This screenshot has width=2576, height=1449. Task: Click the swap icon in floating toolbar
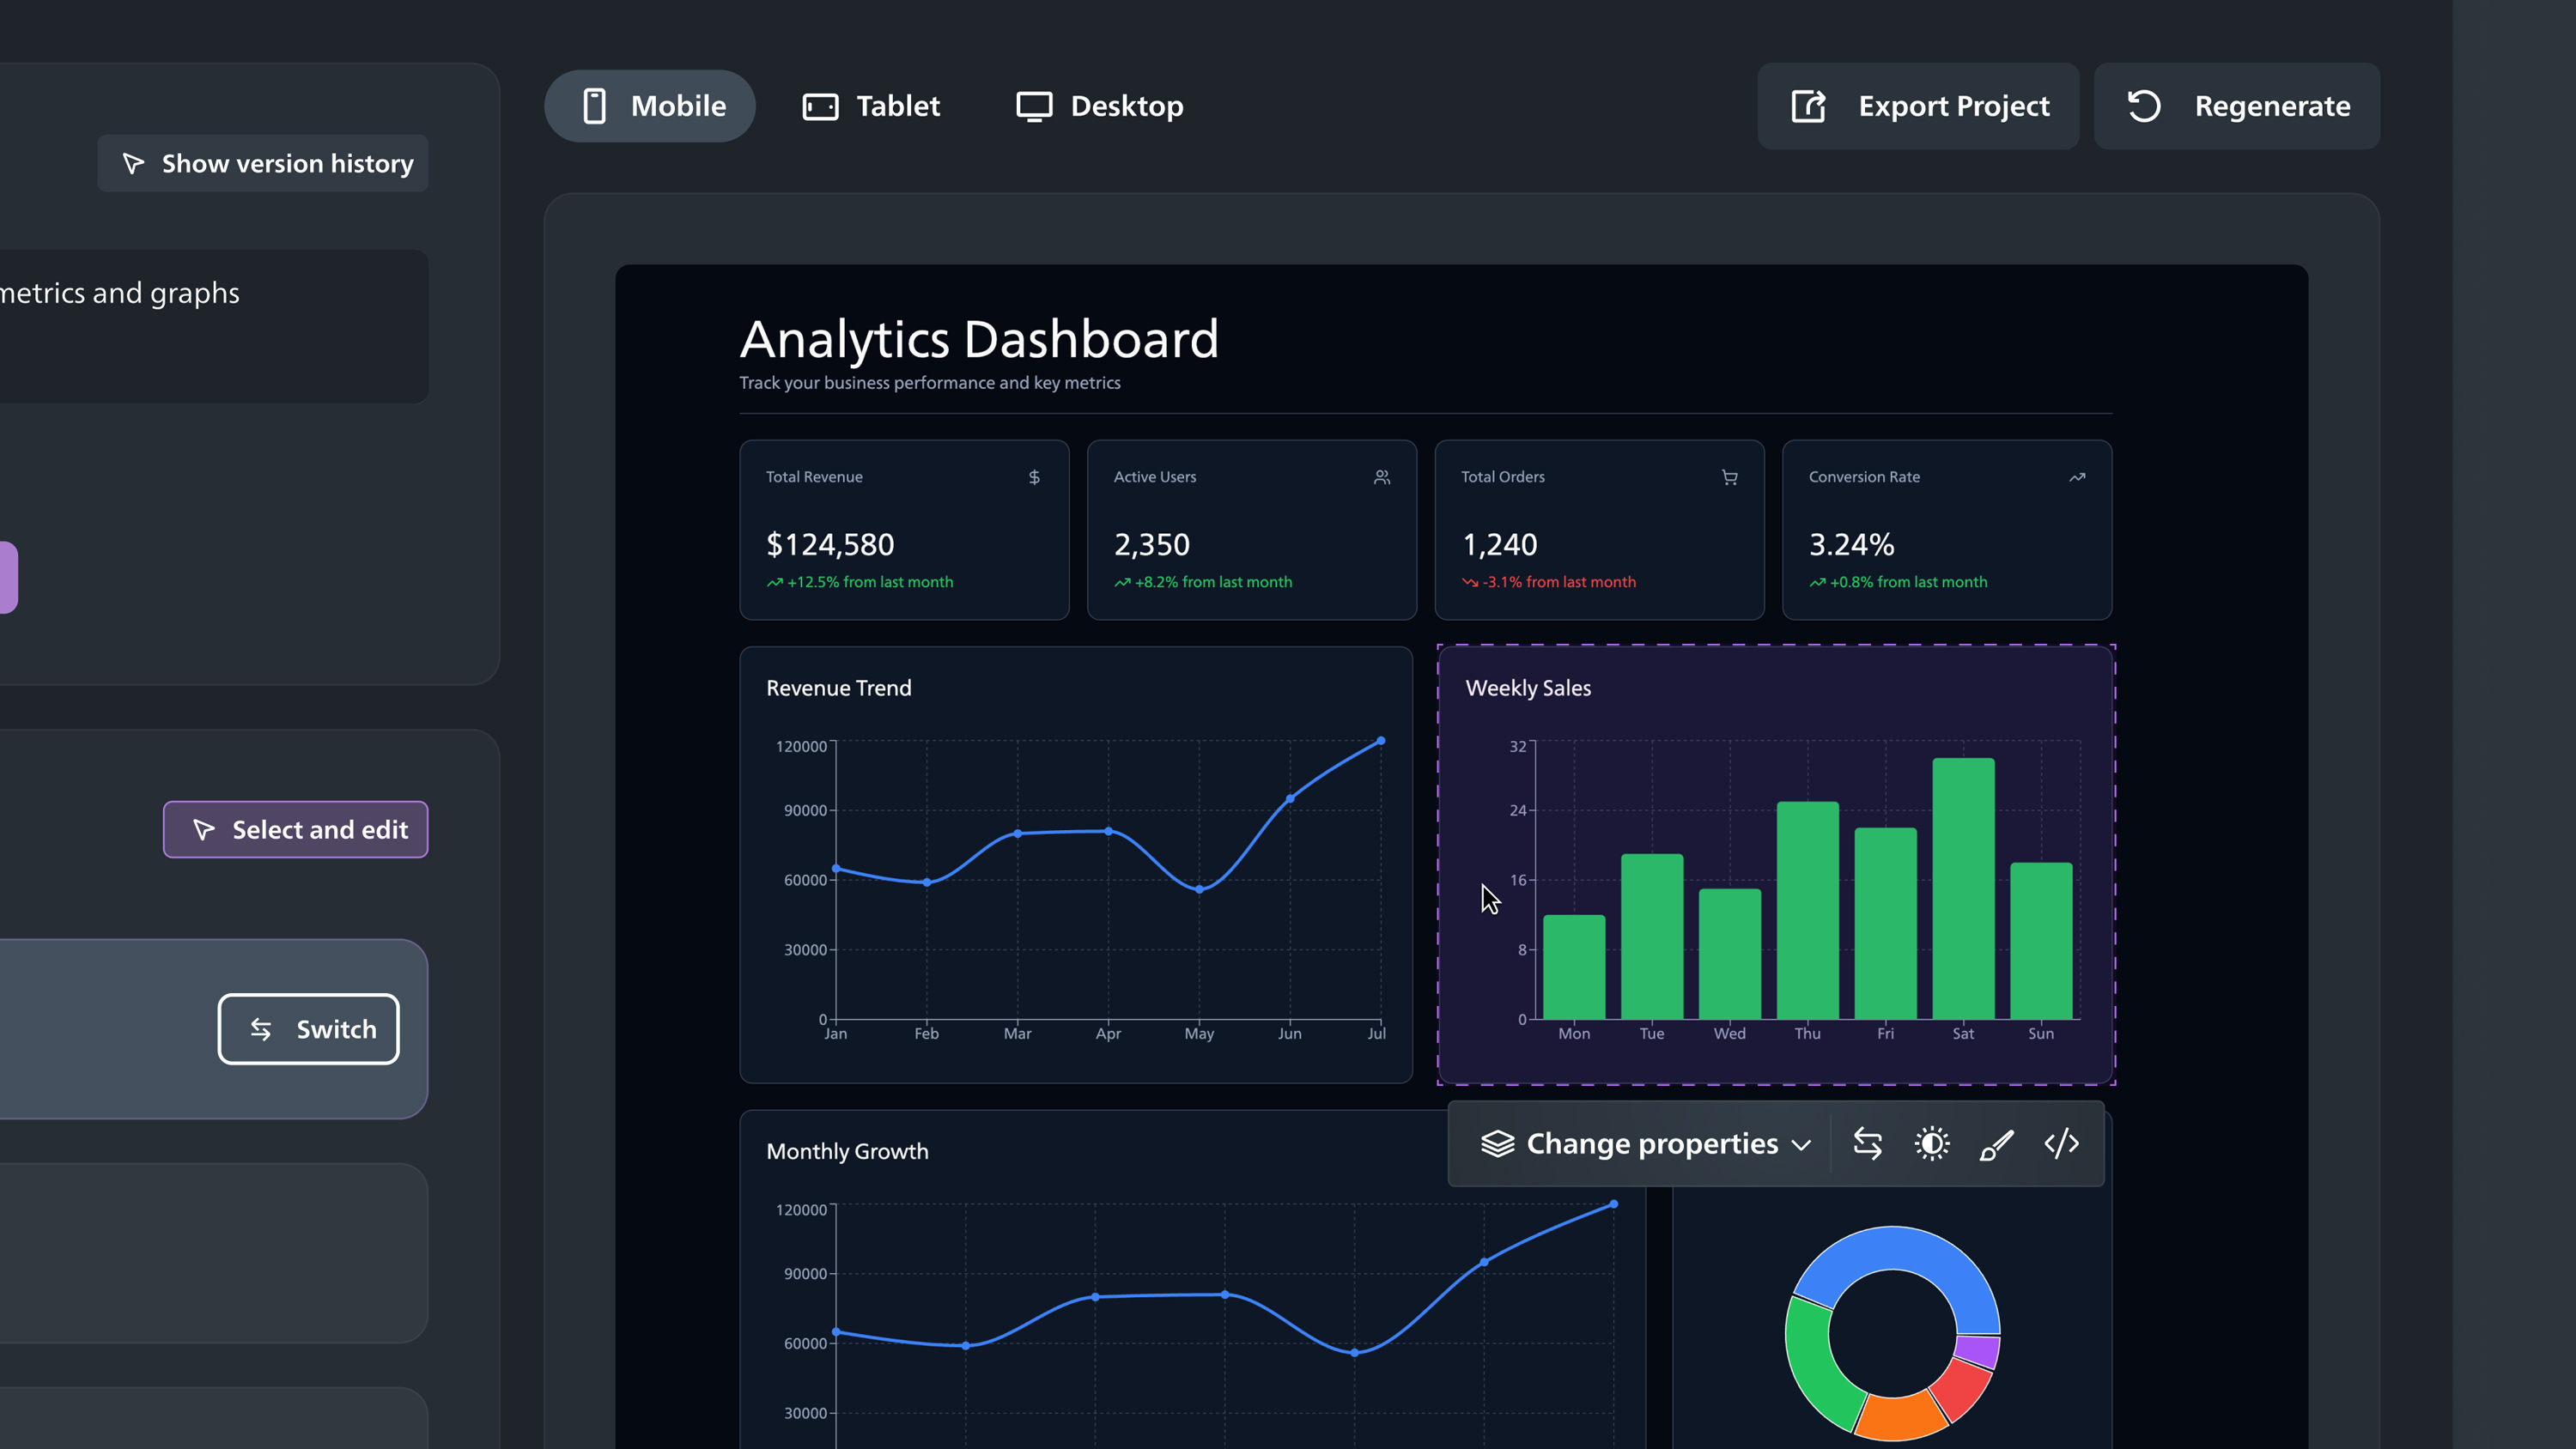click(1867, 1143)
